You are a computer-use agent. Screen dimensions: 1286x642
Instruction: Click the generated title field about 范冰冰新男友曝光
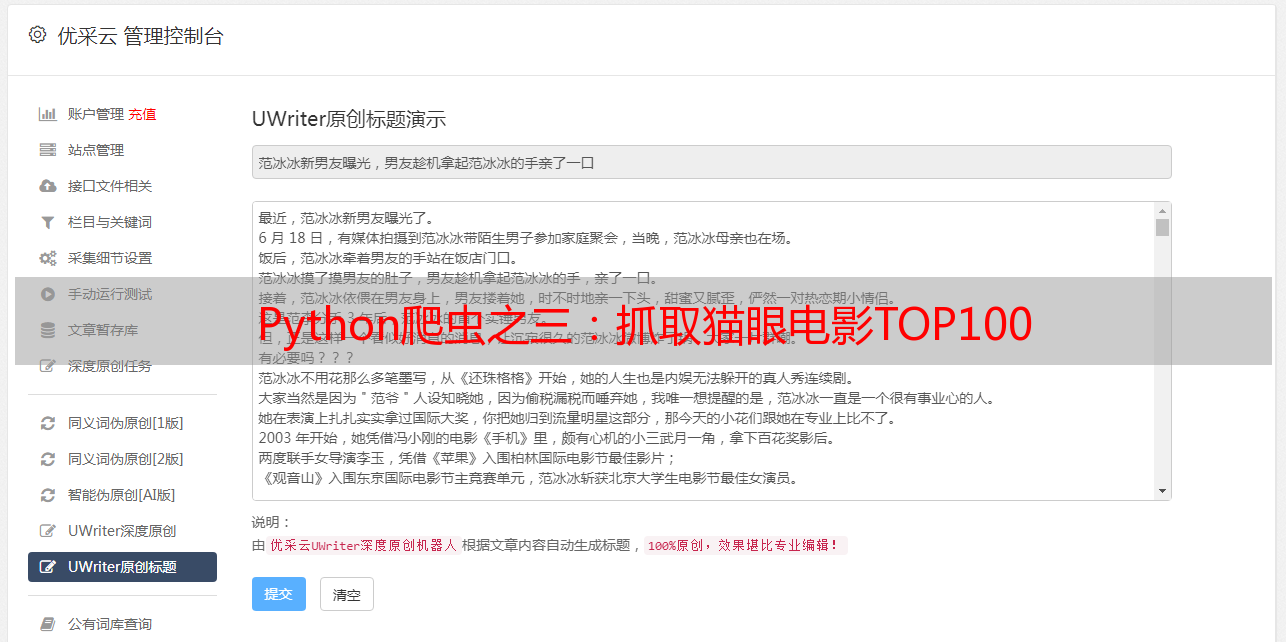711,162
